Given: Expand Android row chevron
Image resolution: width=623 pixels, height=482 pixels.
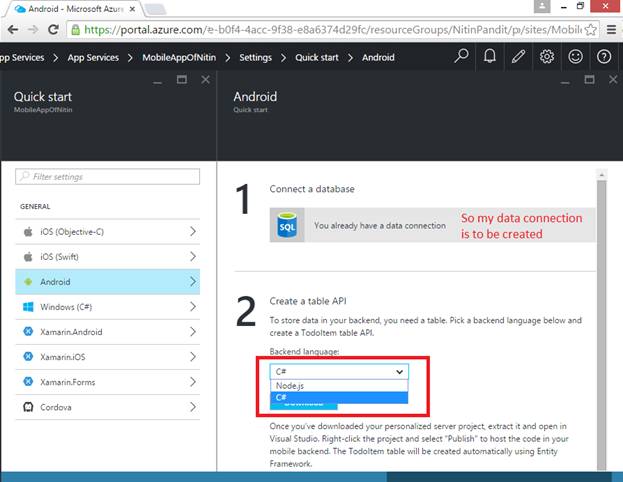Looking at the screenshot, I should (x=193, y=281).
